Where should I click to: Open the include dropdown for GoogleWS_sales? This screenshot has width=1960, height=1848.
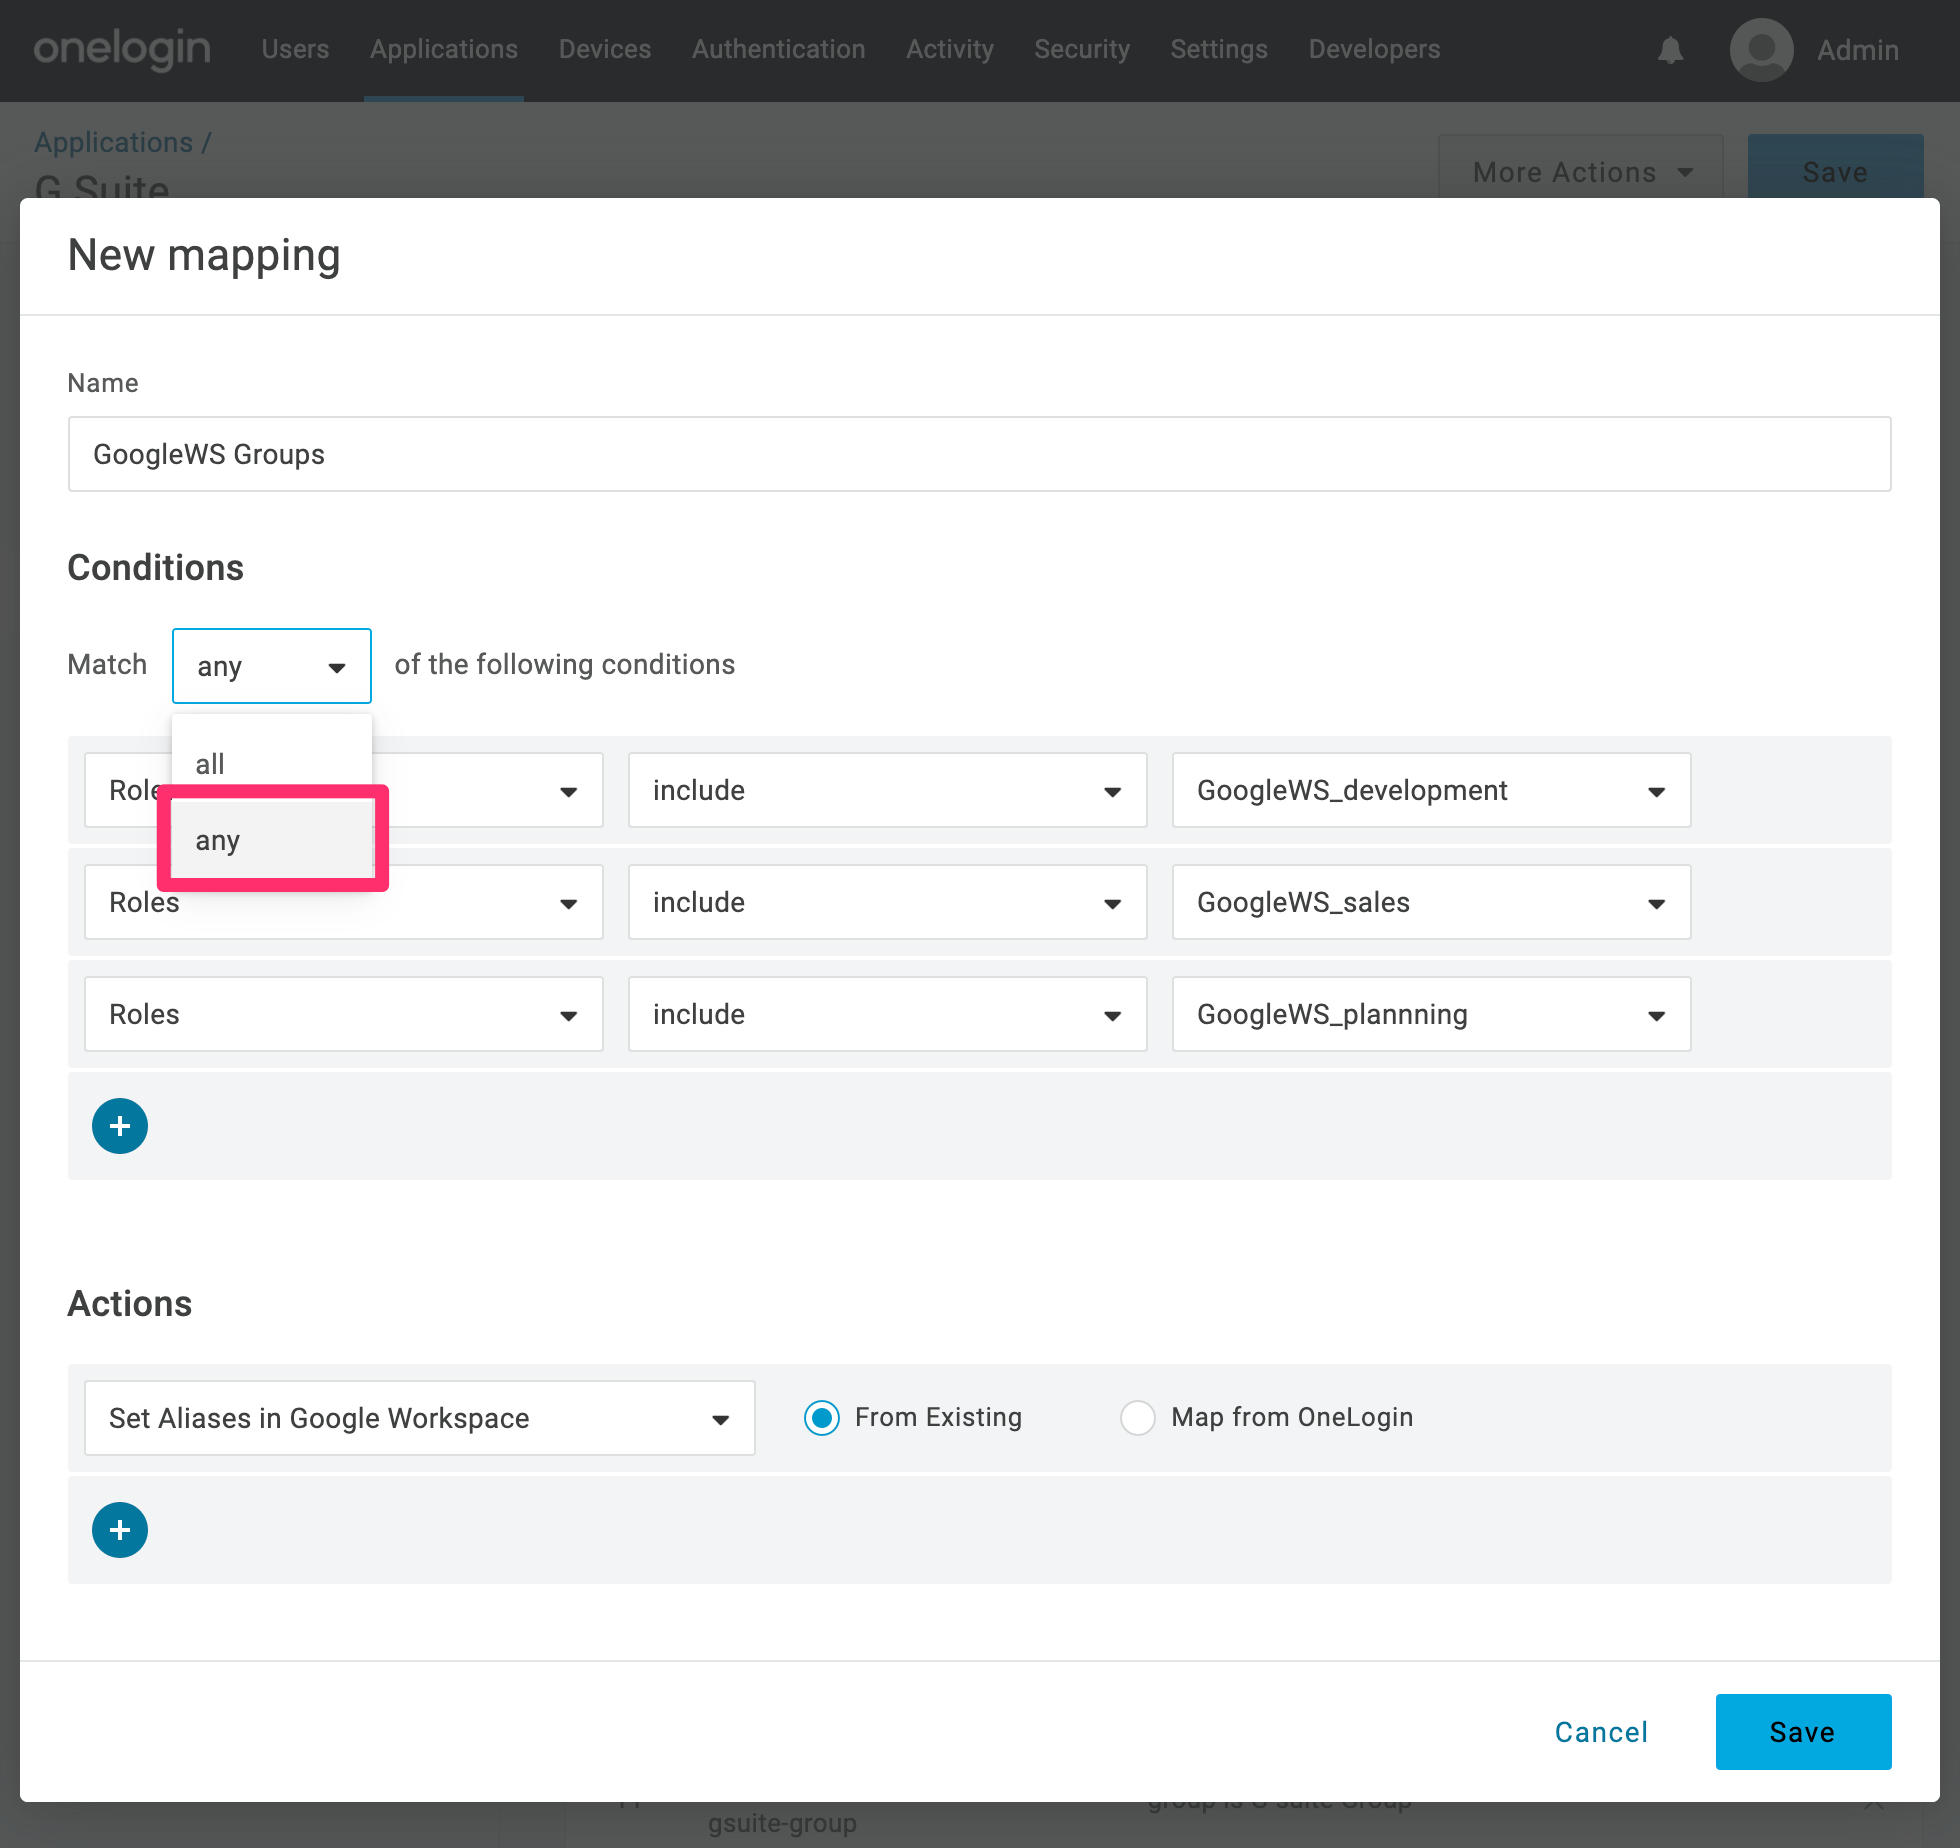[x=887, y=902]
